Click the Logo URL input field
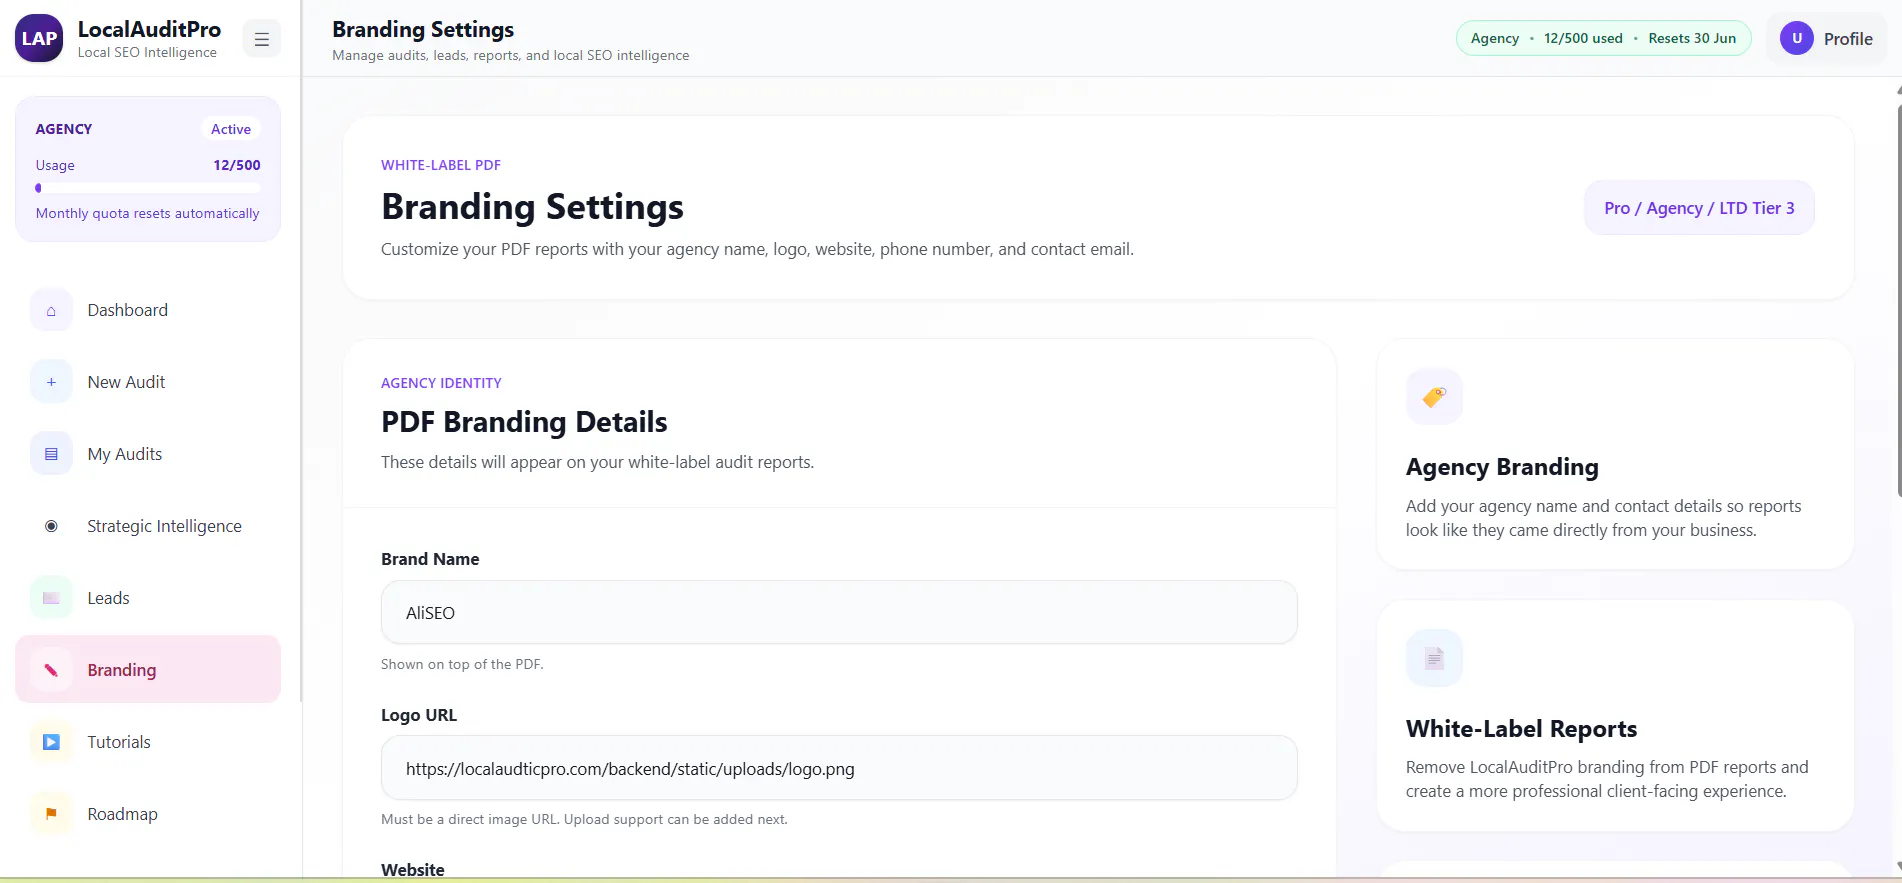This screenshot has width=1902, height=883. click(839, 768)
